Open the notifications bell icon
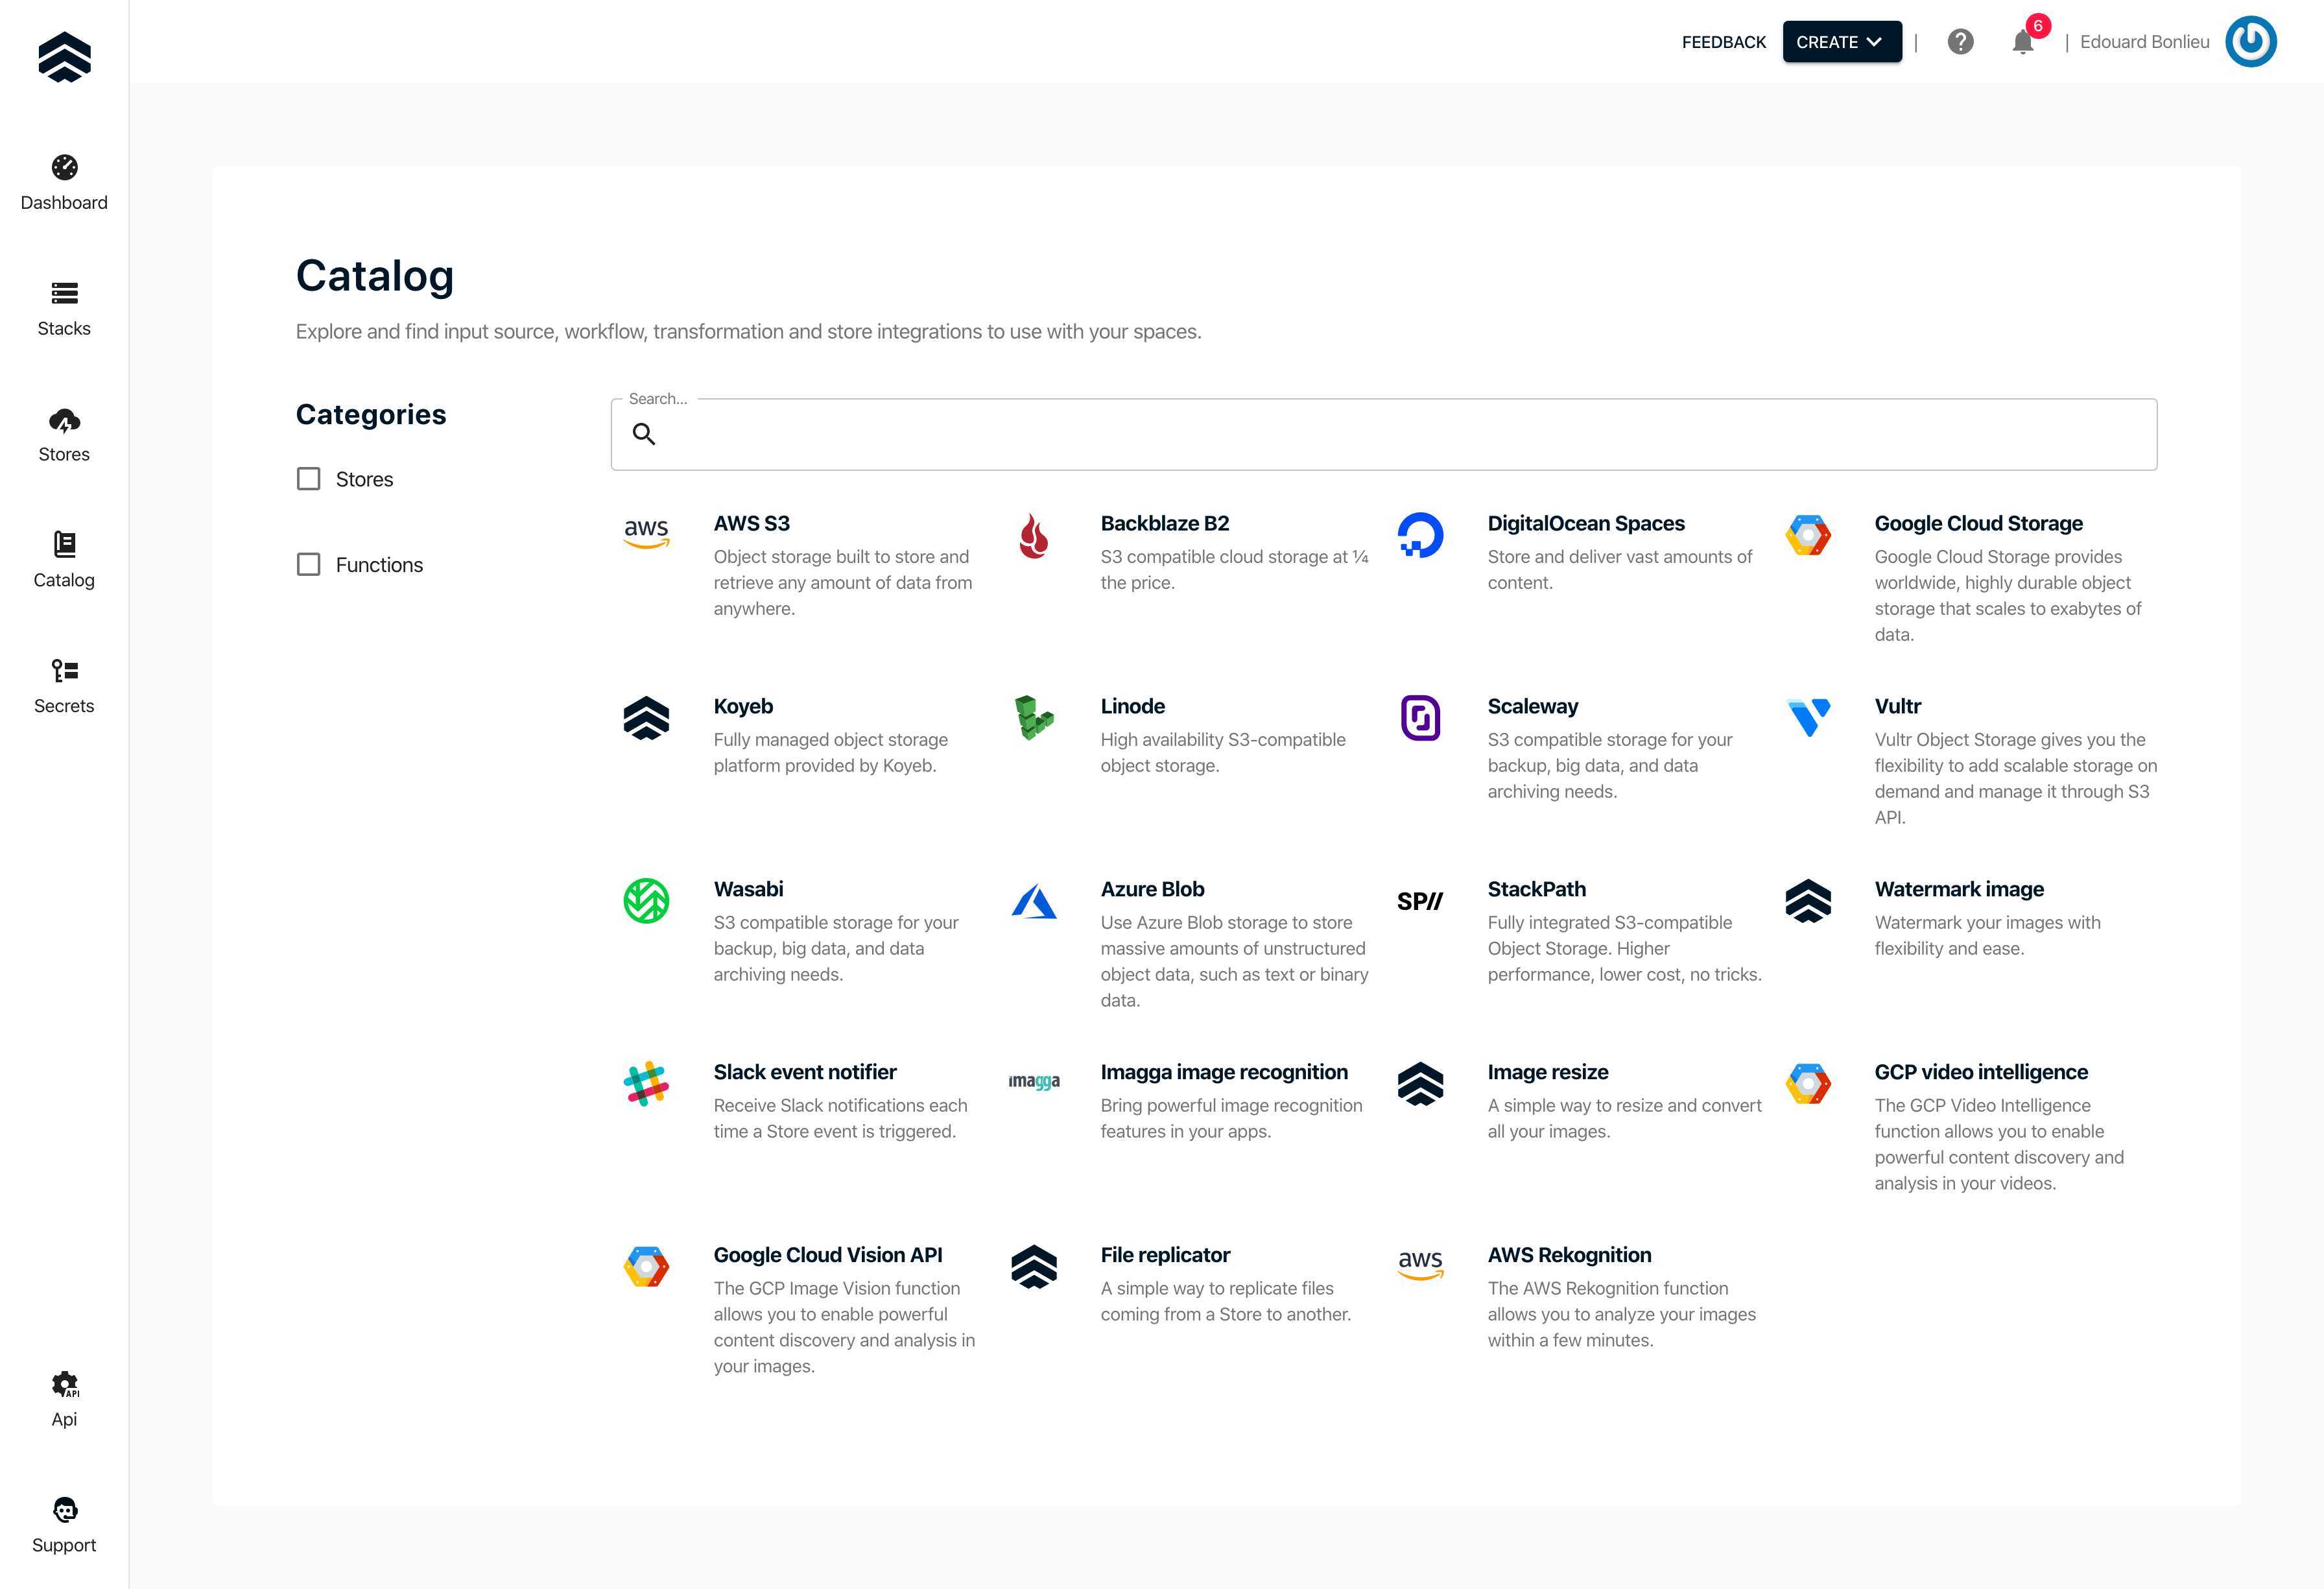Image resolution: width=2324 pixels, height=1589 pixels. [x=2022, y=42]
